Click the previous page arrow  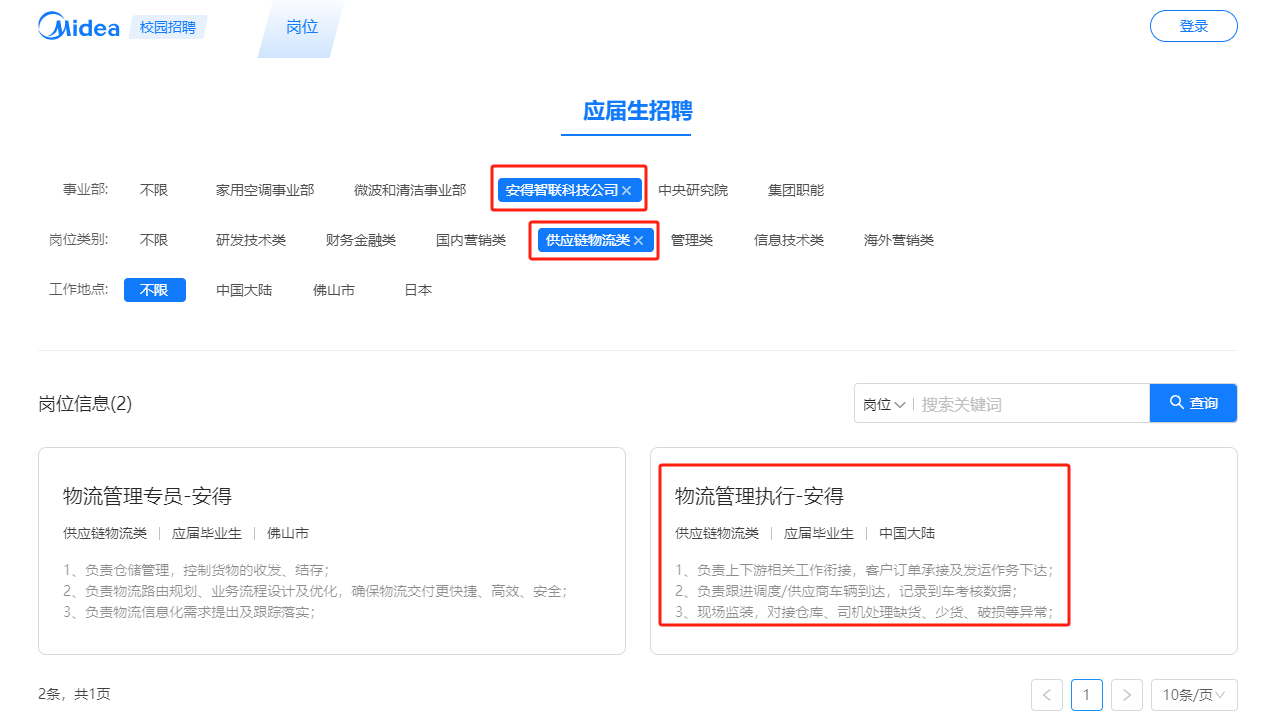coord(1047,695)
